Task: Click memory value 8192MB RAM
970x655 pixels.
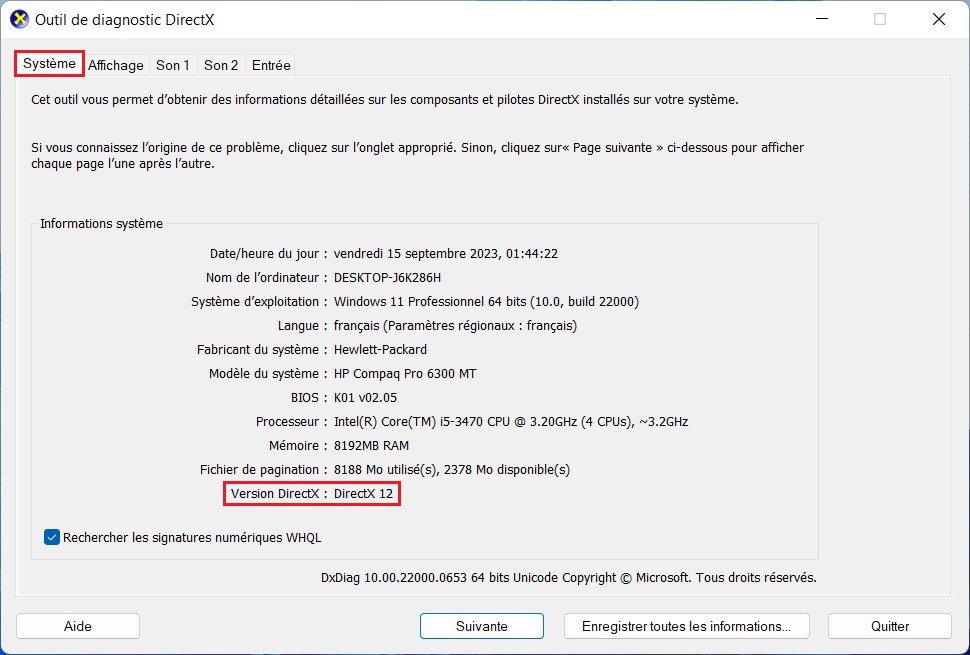Action: pos(371,446)
